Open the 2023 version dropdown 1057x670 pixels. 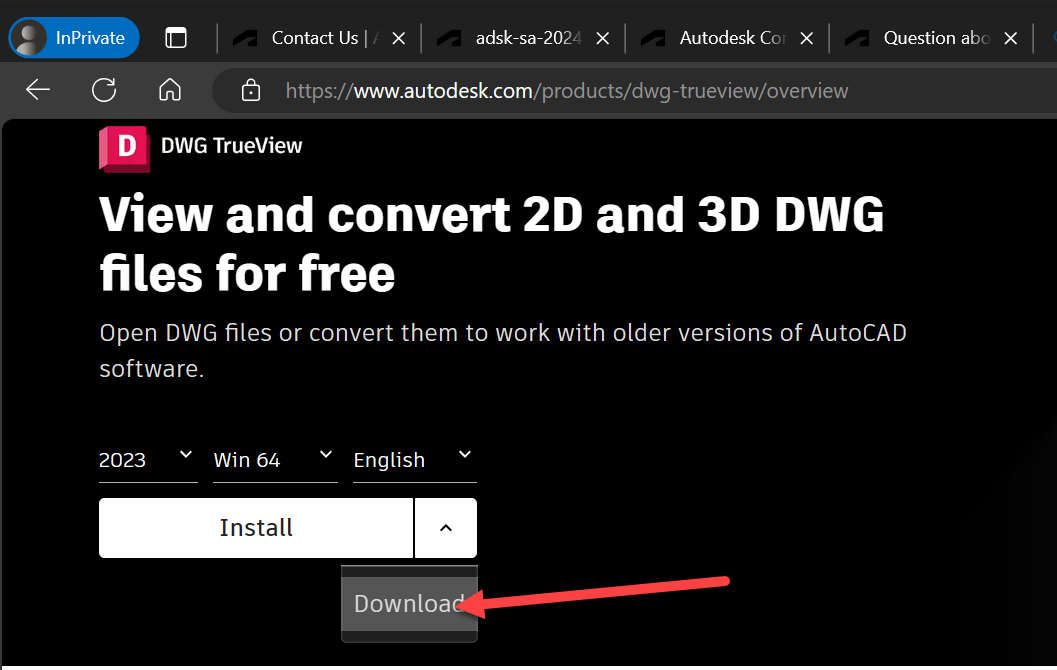(148, 460)
